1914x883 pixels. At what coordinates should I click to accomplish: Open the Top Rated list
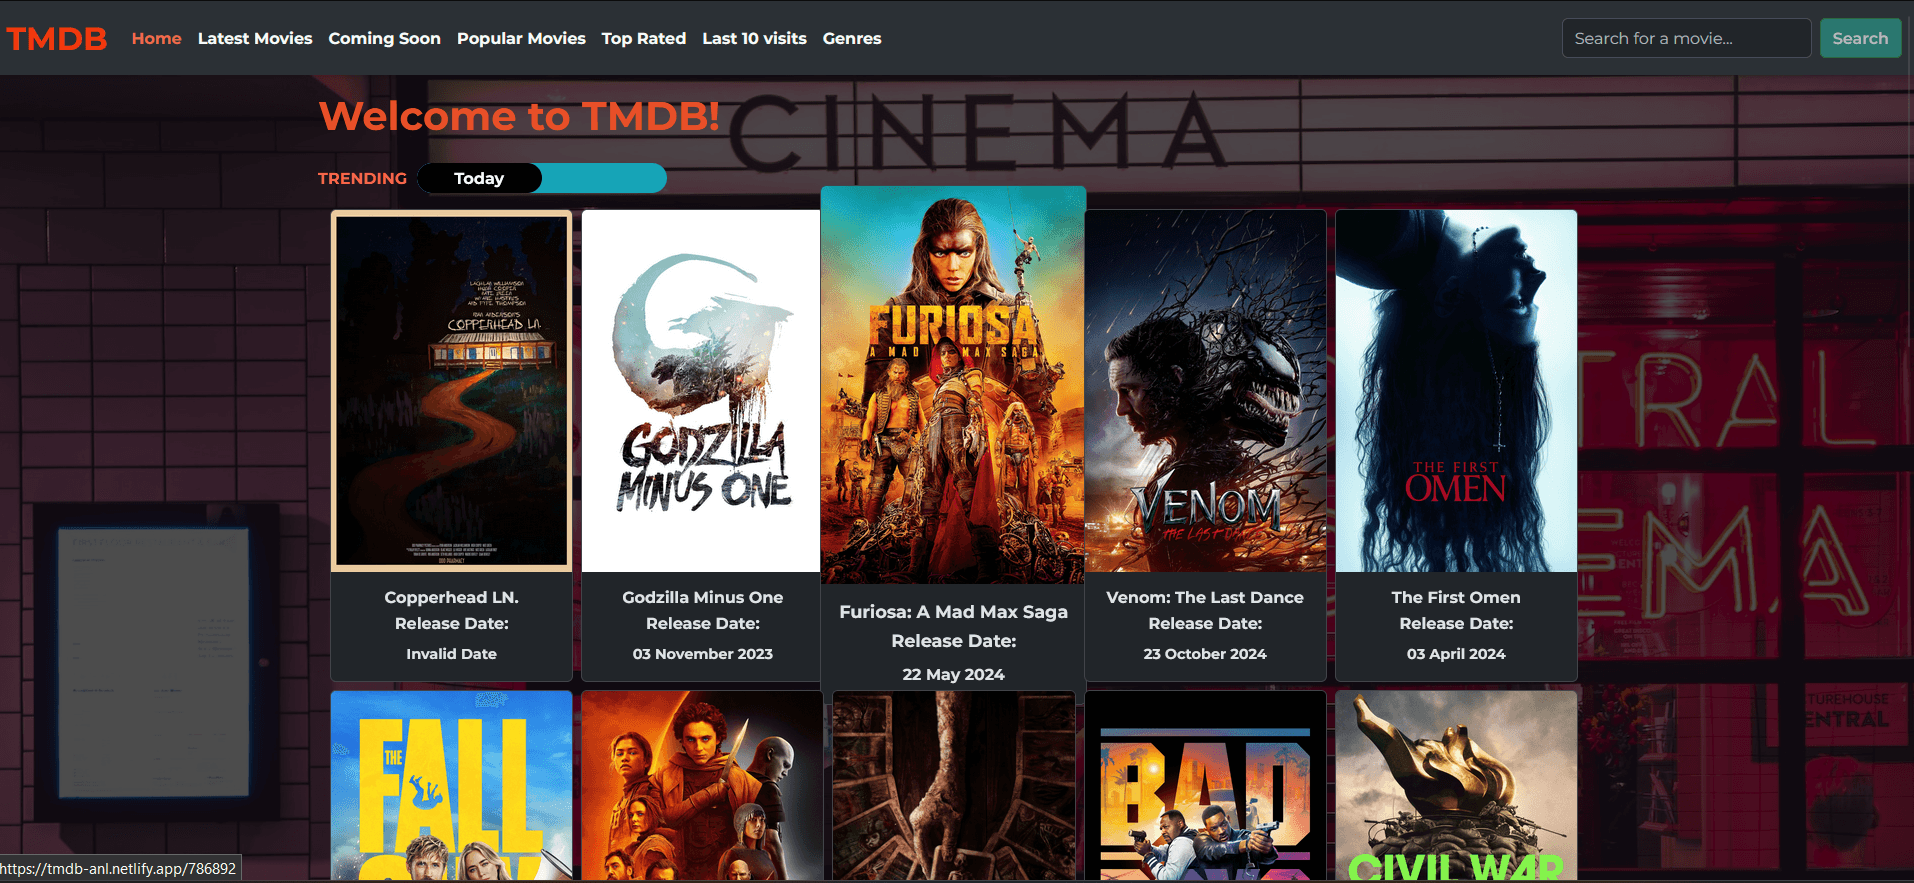tap(644, 38)
